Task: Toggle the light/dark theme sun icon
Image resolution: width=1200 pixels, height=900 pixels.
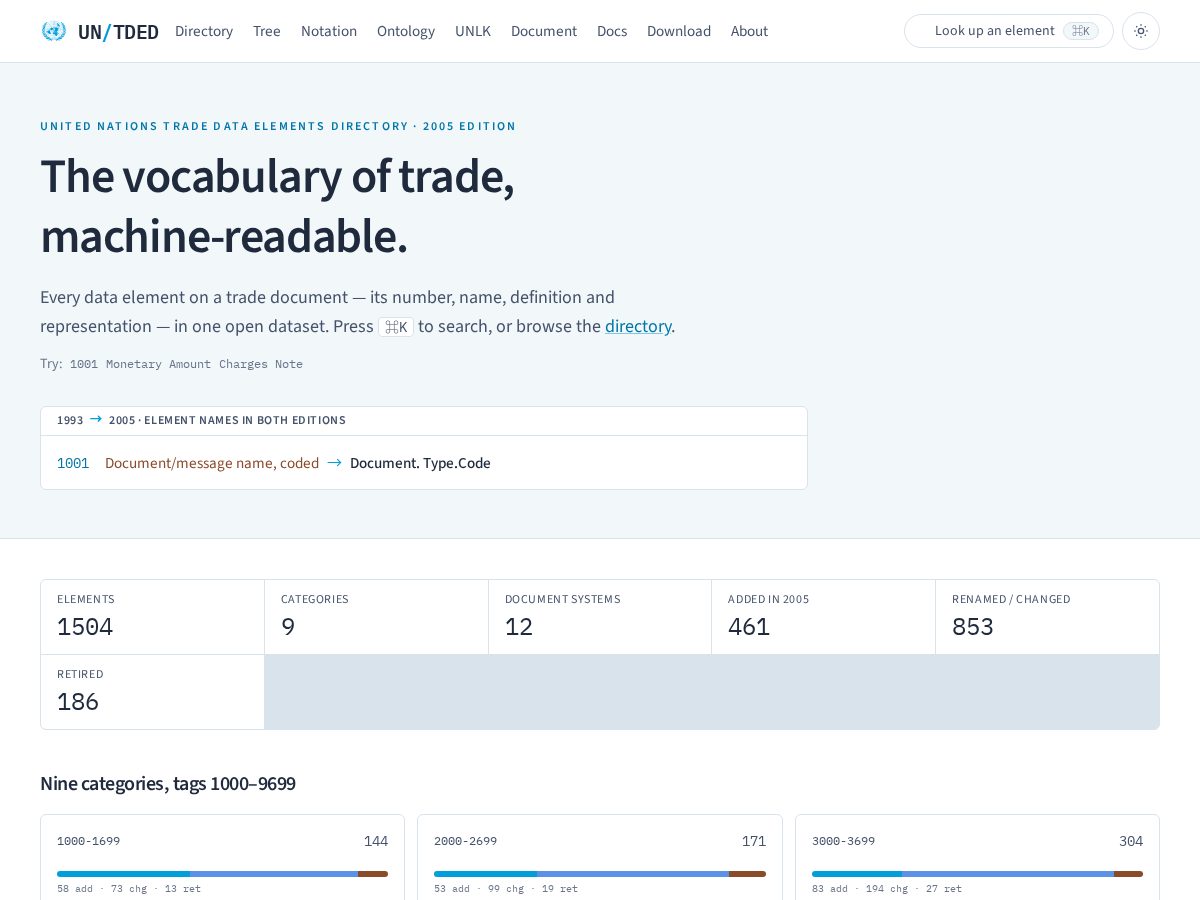Action: coord(1141,31)
